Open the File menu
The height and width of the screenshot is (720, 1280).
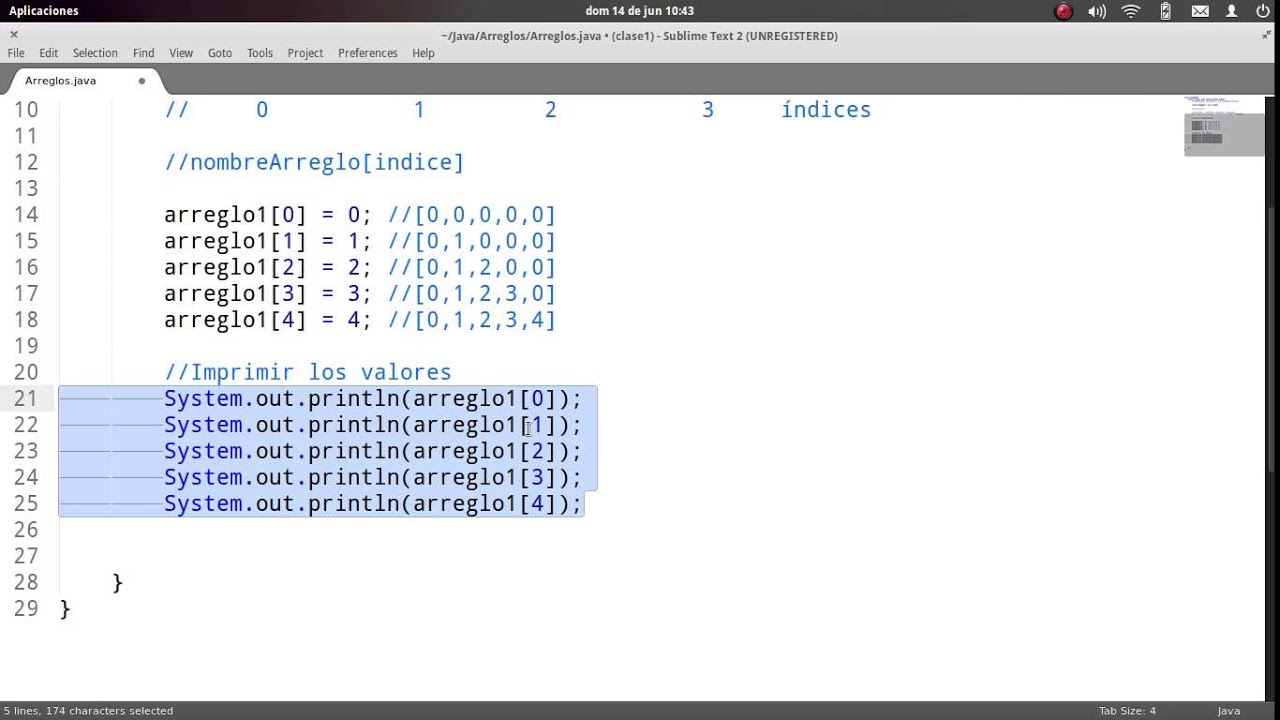(16, 53)
